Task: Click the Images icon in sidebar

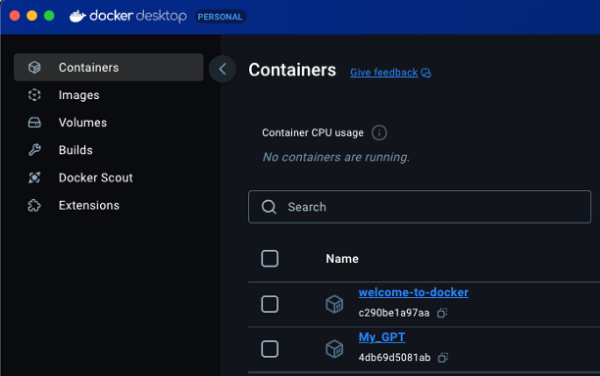Action: click(x=34, y=95)
